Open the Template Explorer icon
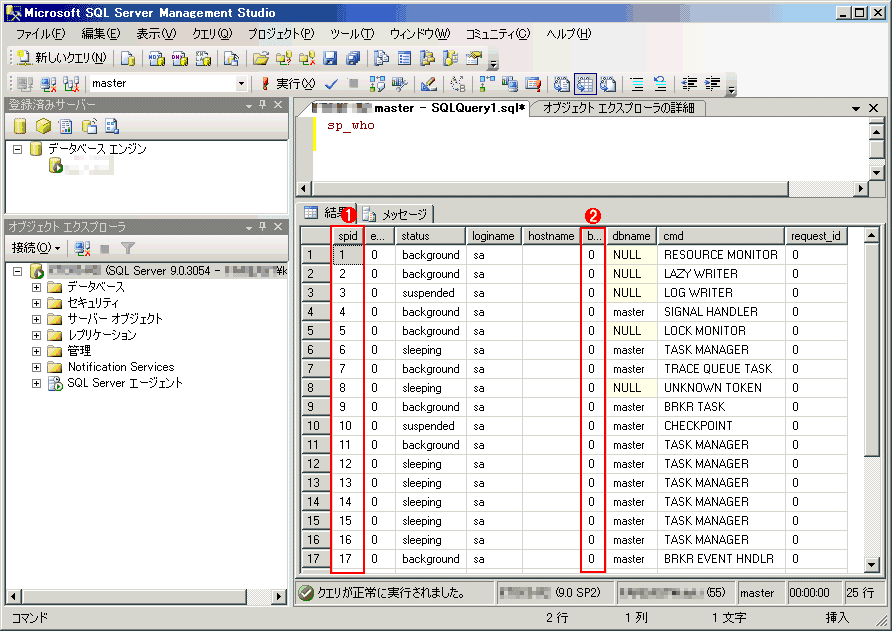Viewport: 892px width, 631px height. click(x=451, y=58)
